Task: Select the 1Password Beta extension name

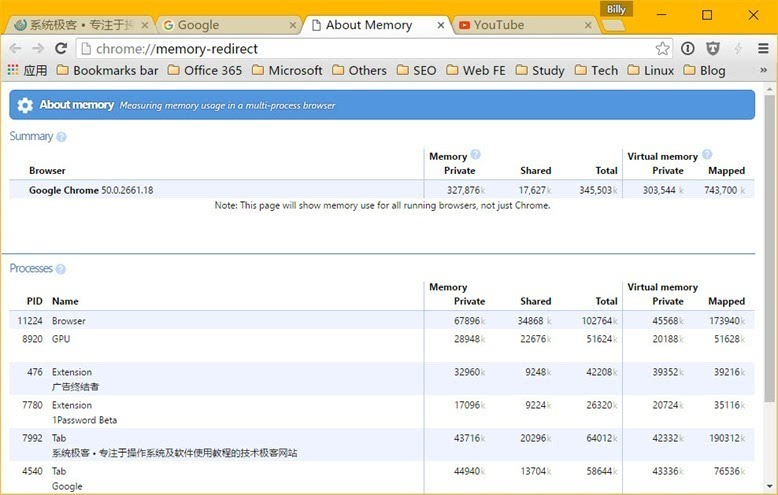Action: tap(84, 420)
